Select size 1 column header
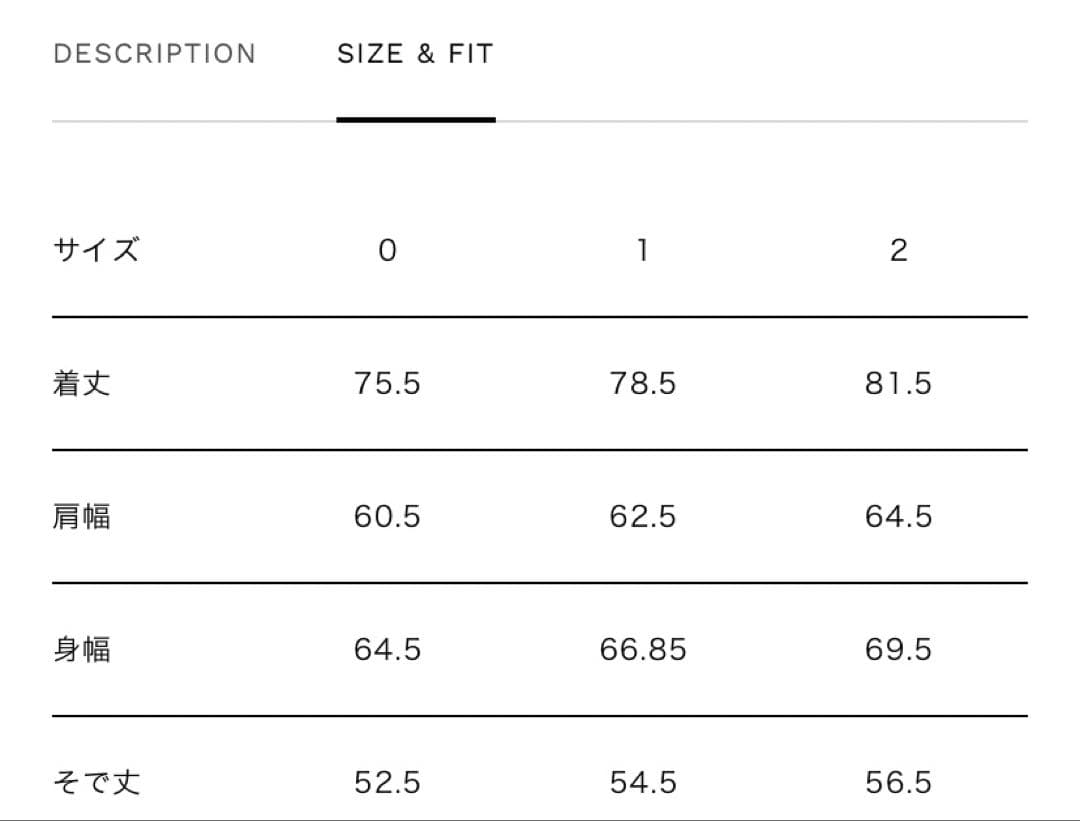The image size is (1080, 821). 643,251
